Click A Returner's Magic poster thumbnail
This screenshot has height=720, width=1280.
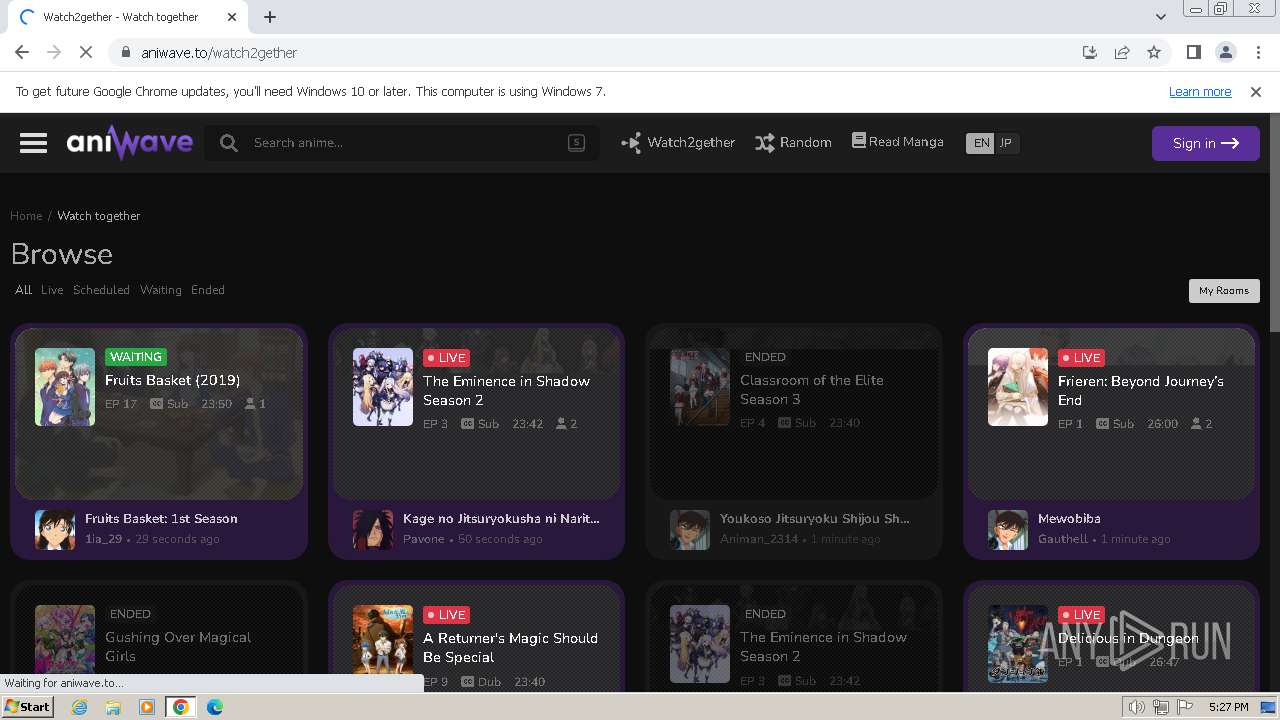383,644
